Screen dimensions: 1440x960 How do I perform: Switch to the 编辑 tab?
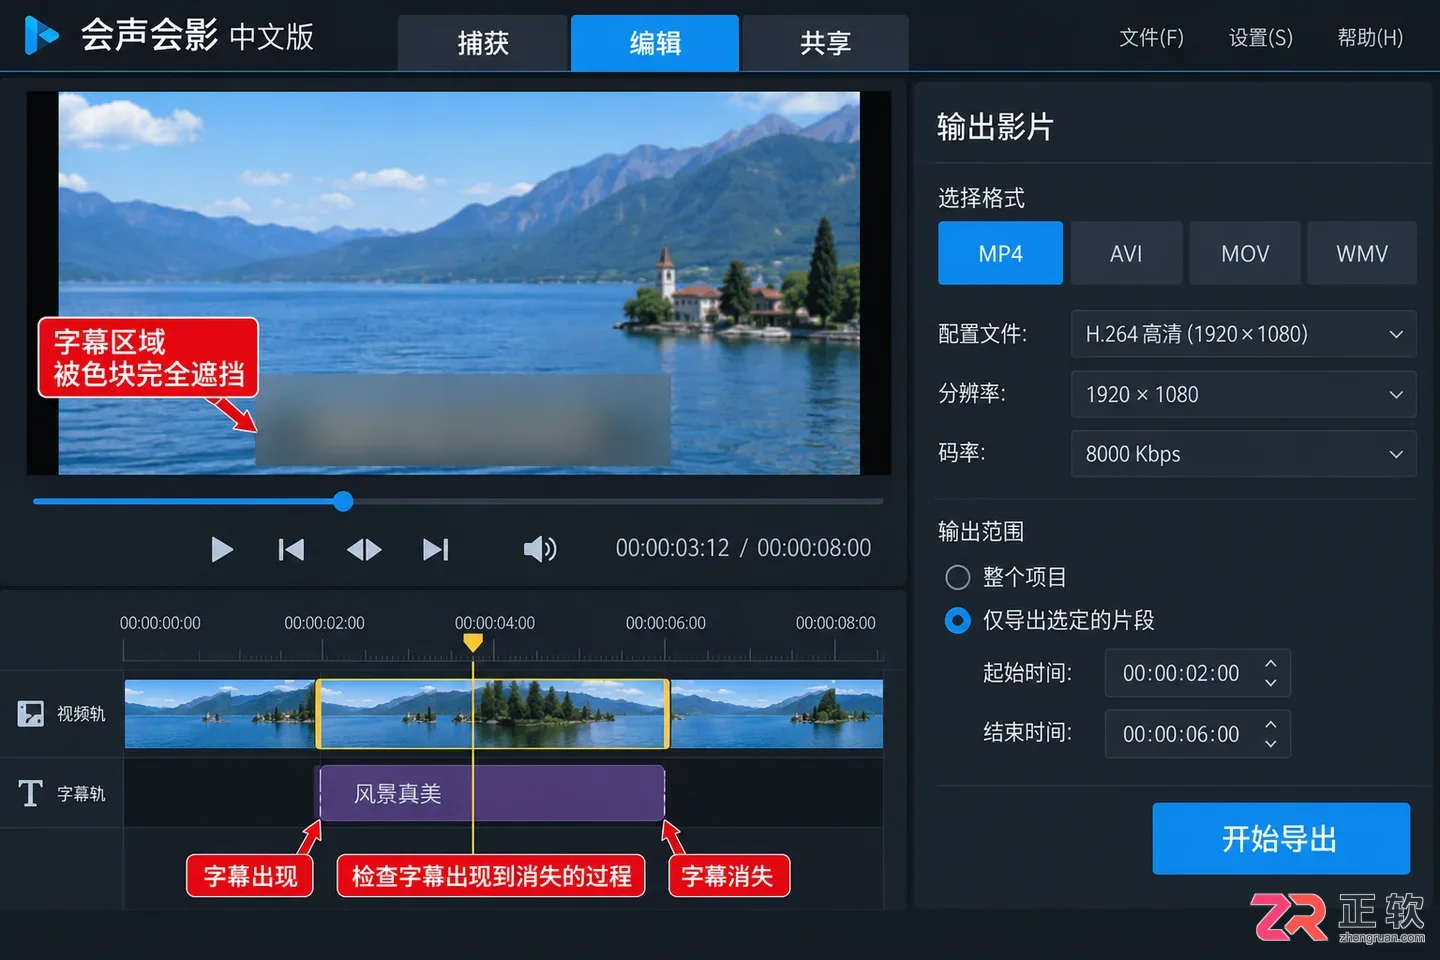tap(655, 43)
